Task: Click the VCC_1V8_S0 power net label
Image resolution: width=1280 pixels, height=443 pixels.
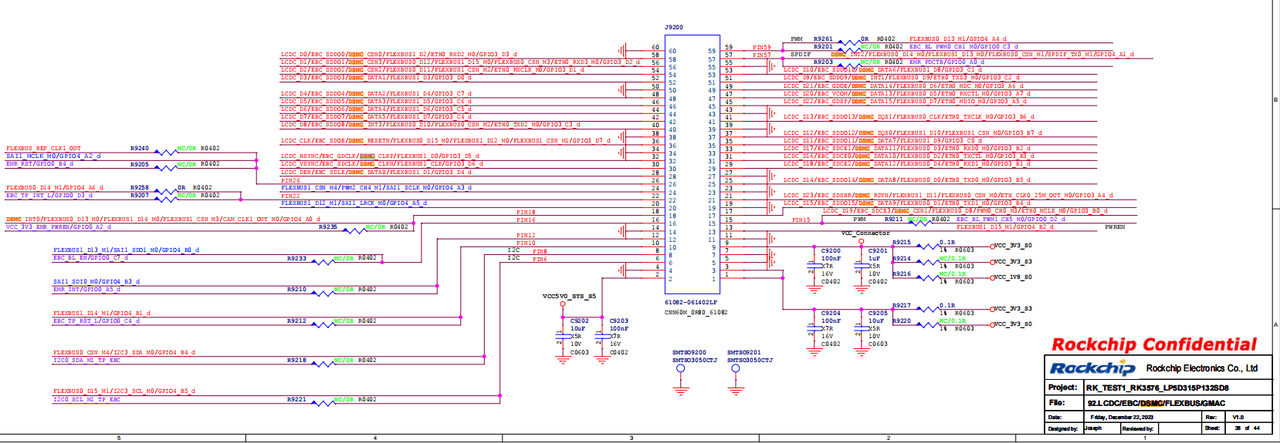Action: pyautogui.click(x=1012, y=277)
